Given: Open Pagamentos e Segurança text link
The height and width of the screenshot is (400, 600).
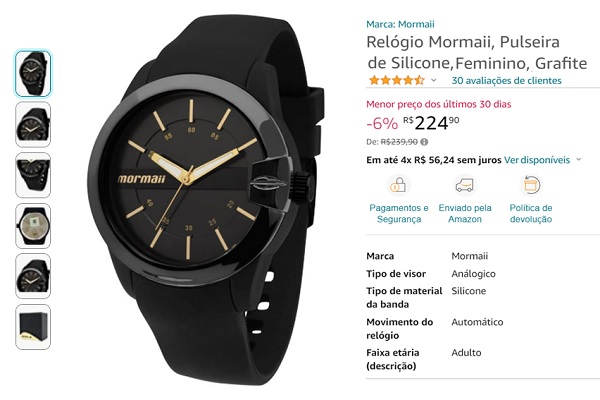Looking at the screenshot, I should 399,214.
